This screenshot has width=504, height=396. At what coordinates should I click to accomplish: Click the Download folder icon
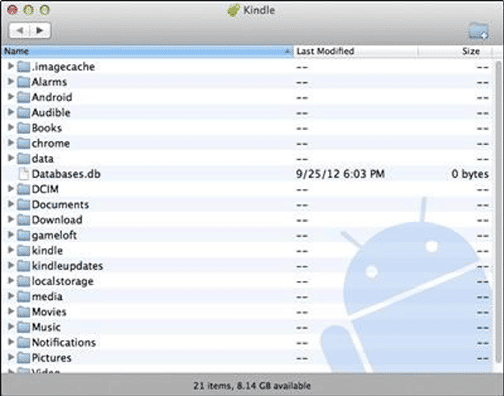coord(24,220)
